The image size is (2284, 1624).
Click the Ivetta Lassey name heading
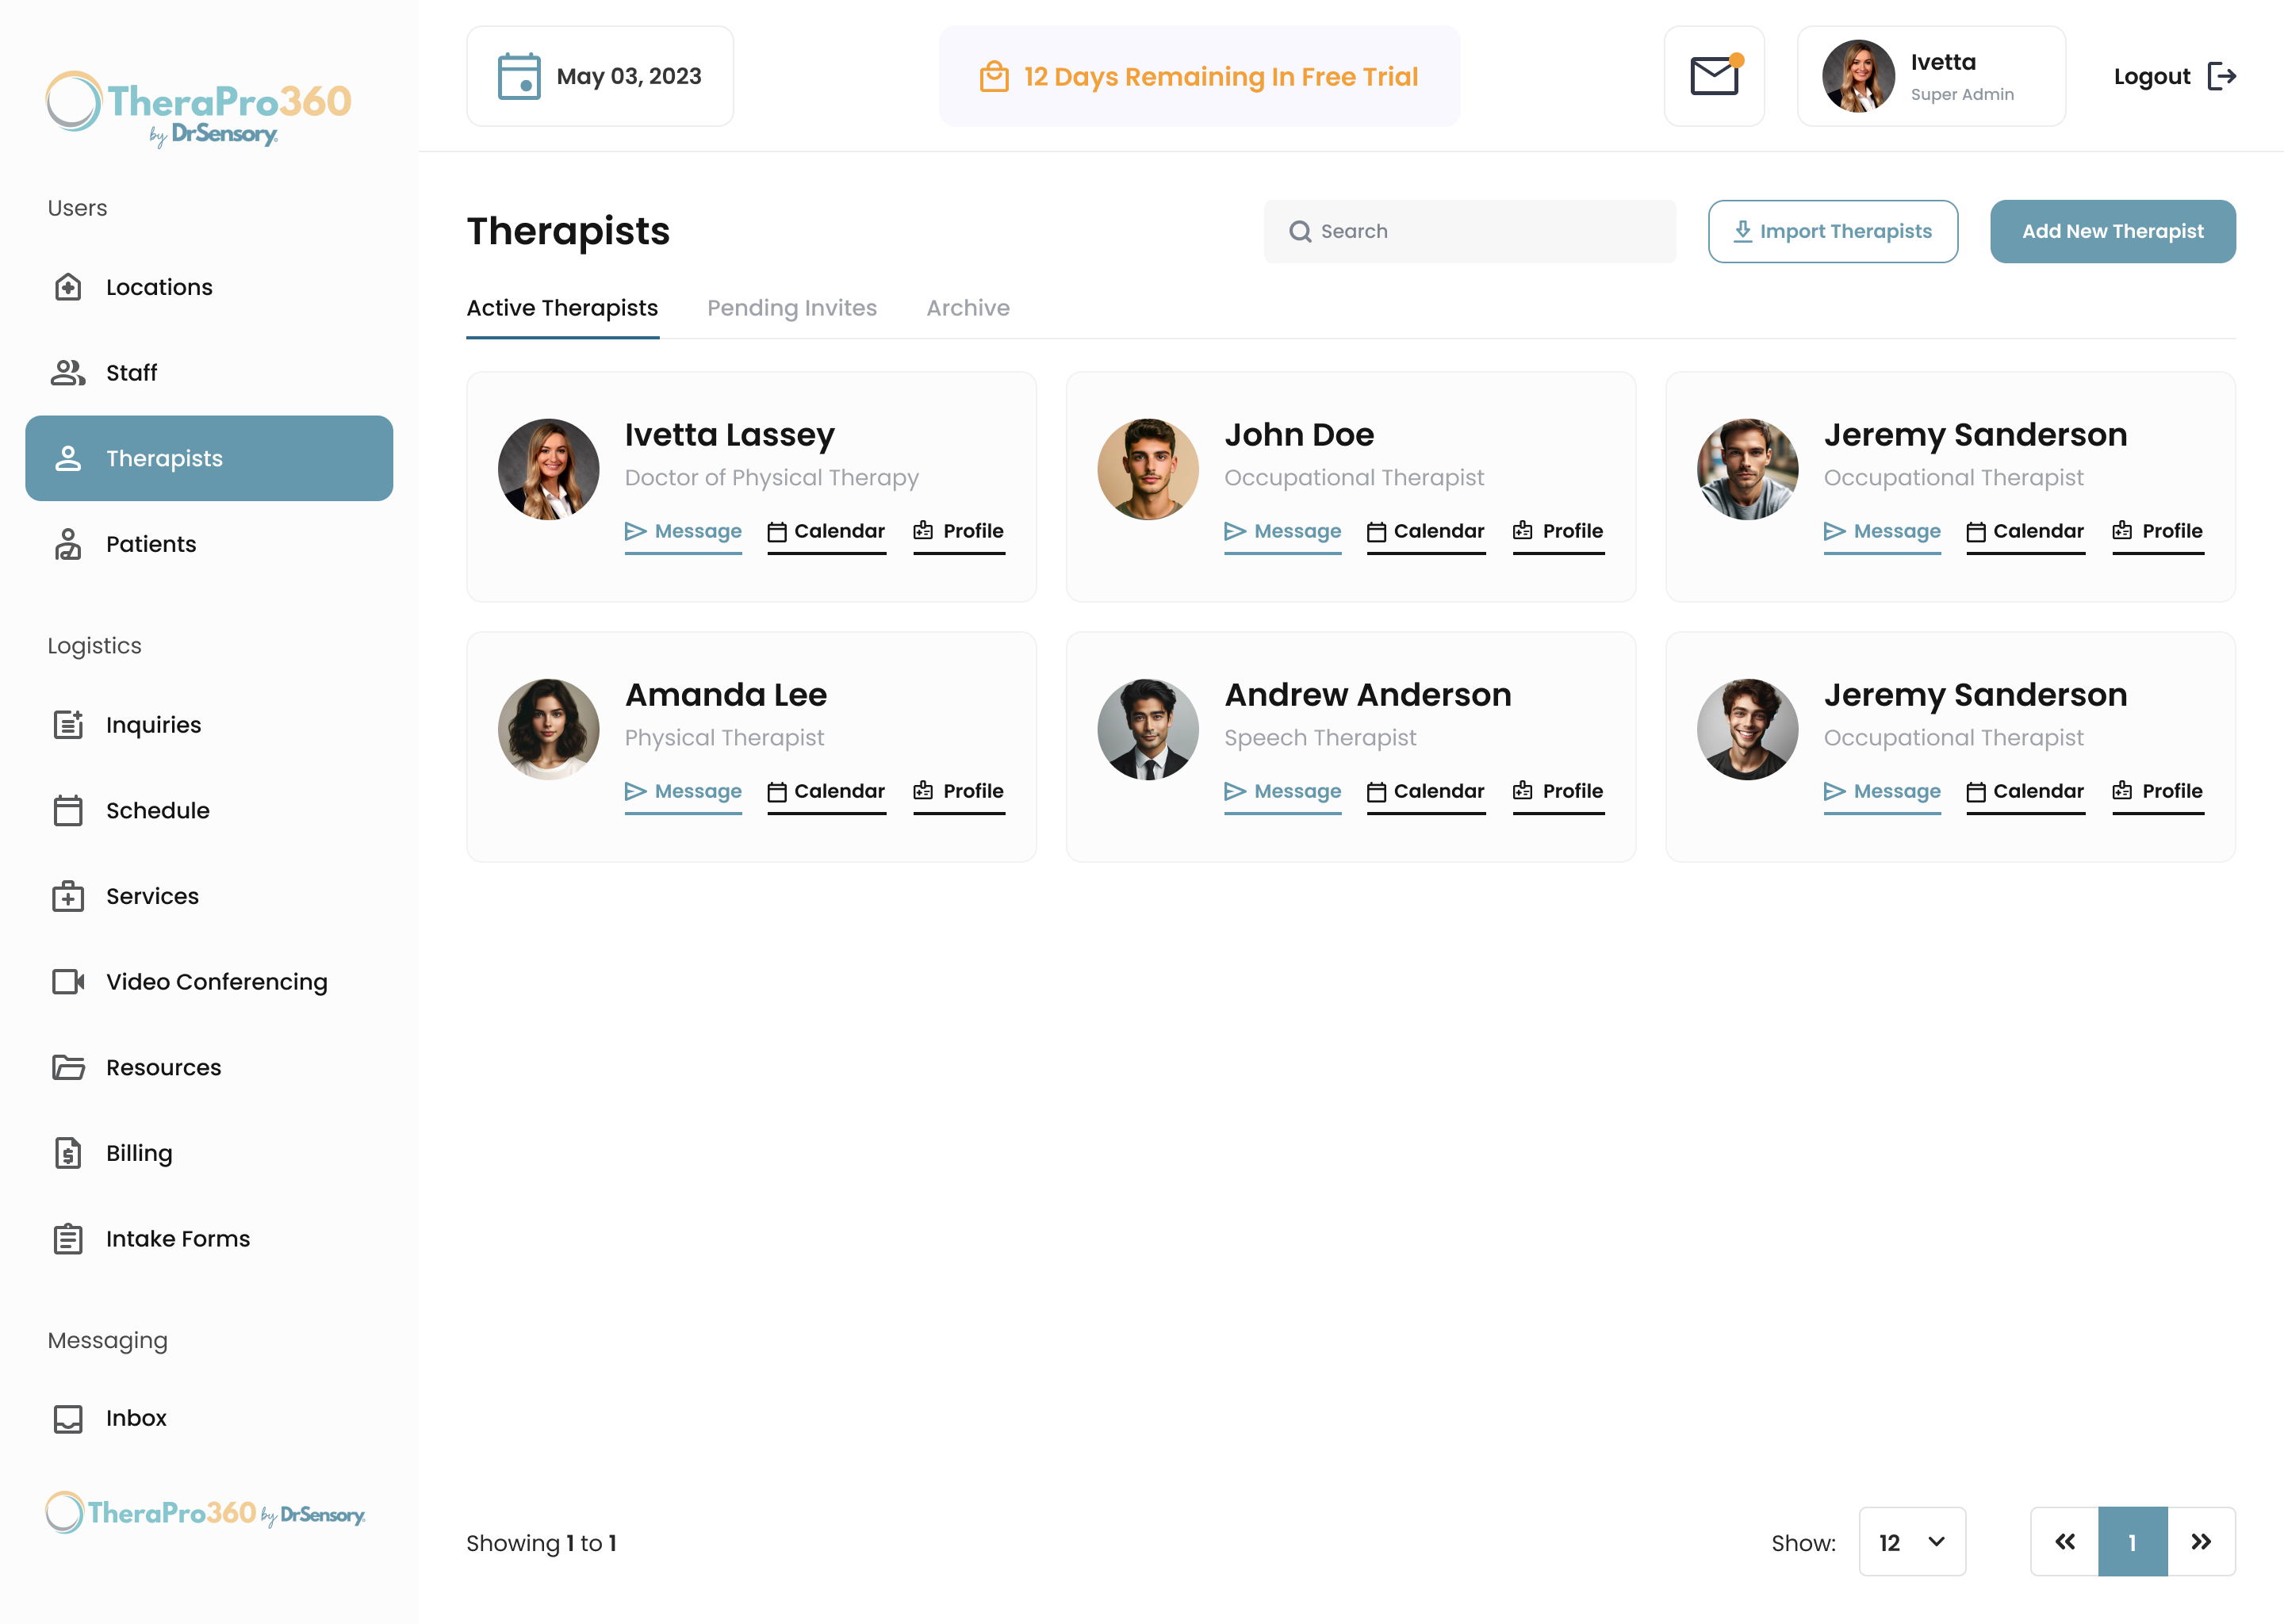pos(729,435)
